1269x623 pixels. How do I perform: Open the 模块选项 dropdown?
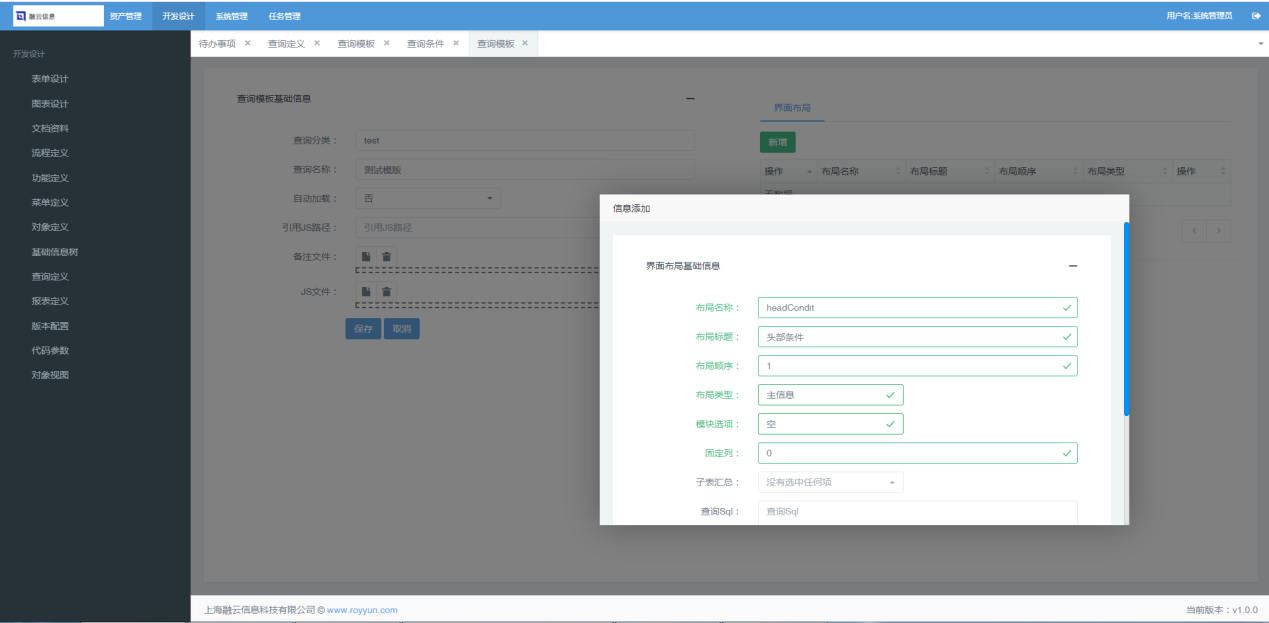[x=830, y=424]
